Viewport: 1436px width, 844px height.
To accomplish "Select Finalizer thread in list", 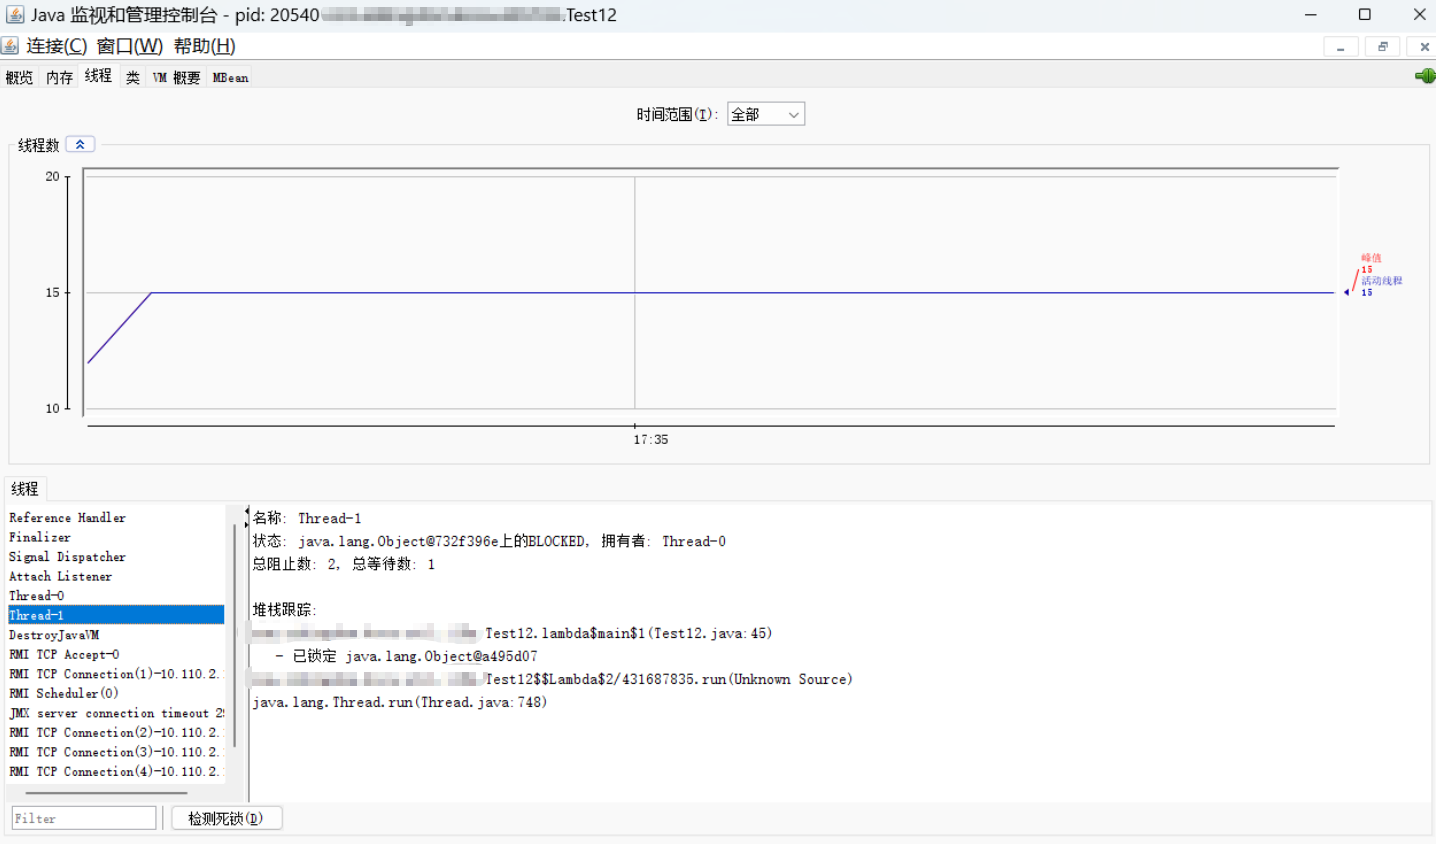I will (116, 537).
